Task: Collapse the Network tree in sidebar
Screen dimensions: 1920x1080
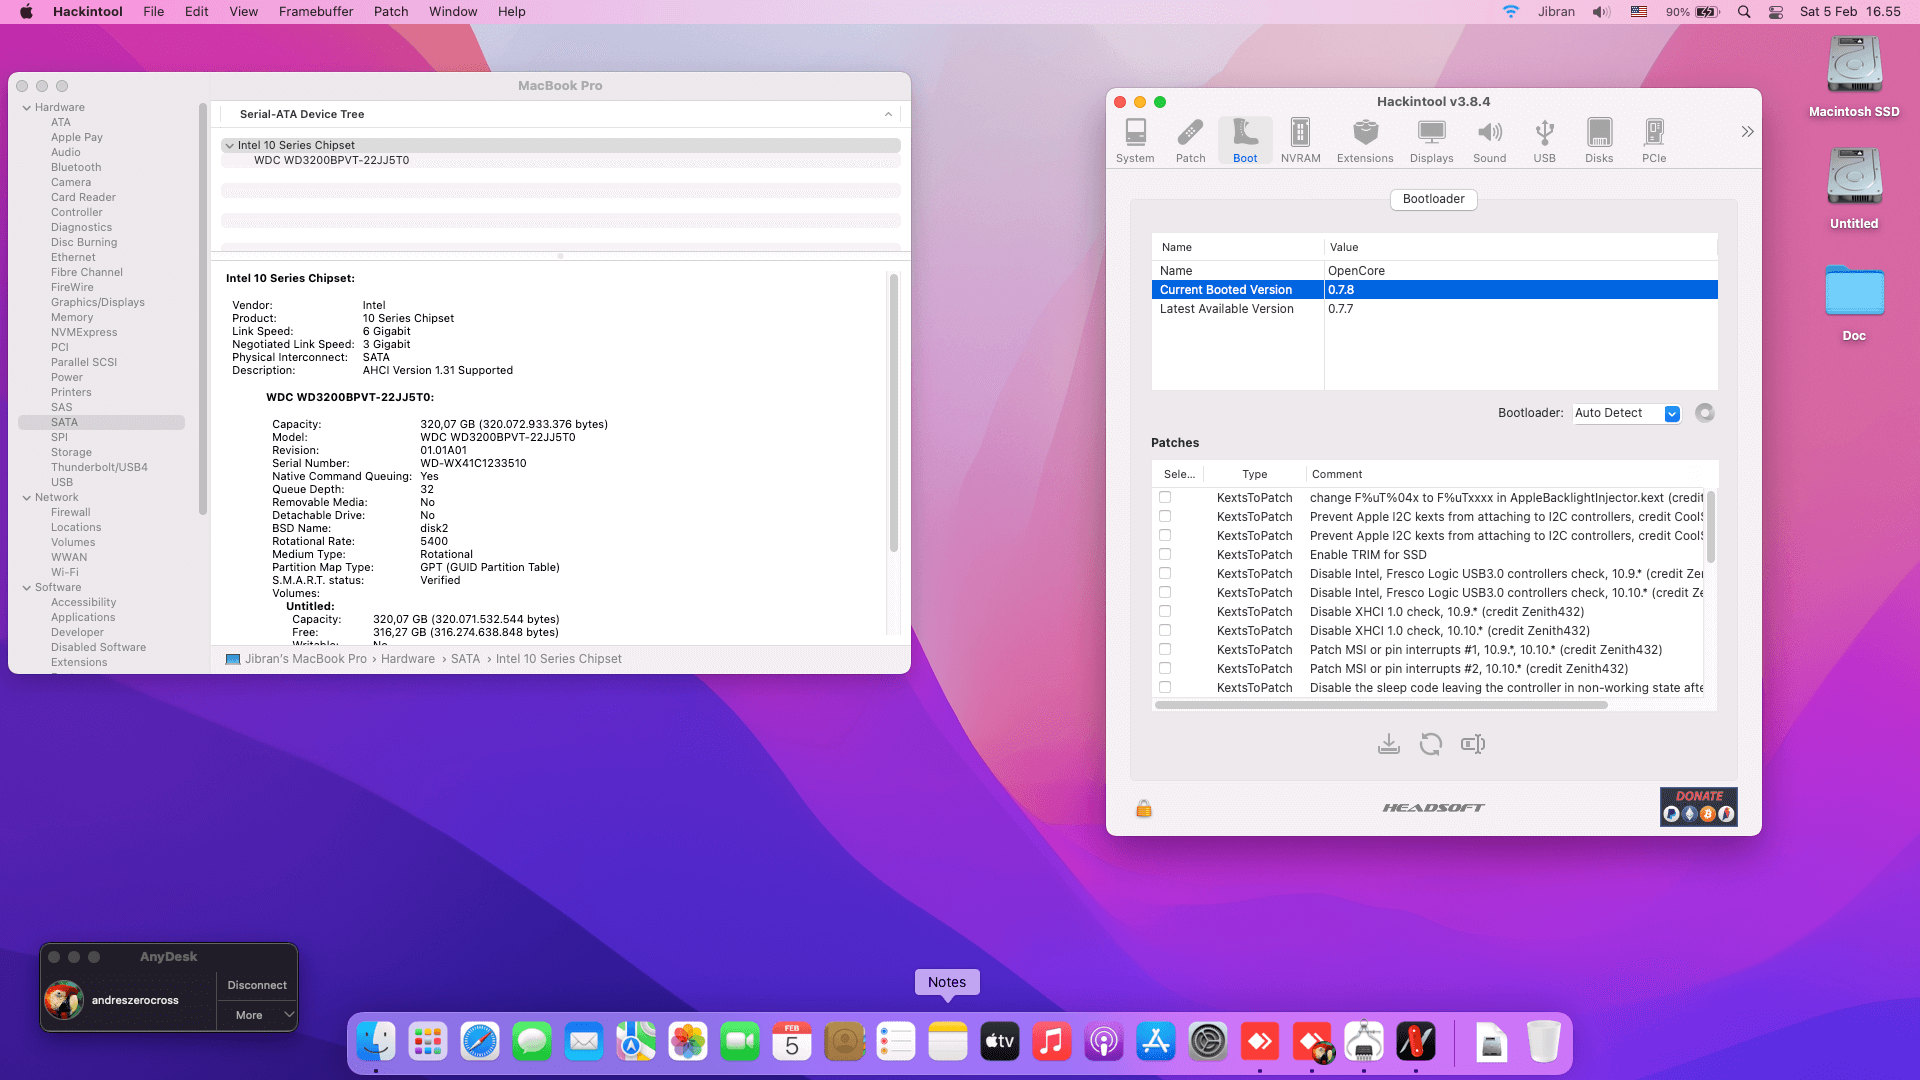Action: 27,497
